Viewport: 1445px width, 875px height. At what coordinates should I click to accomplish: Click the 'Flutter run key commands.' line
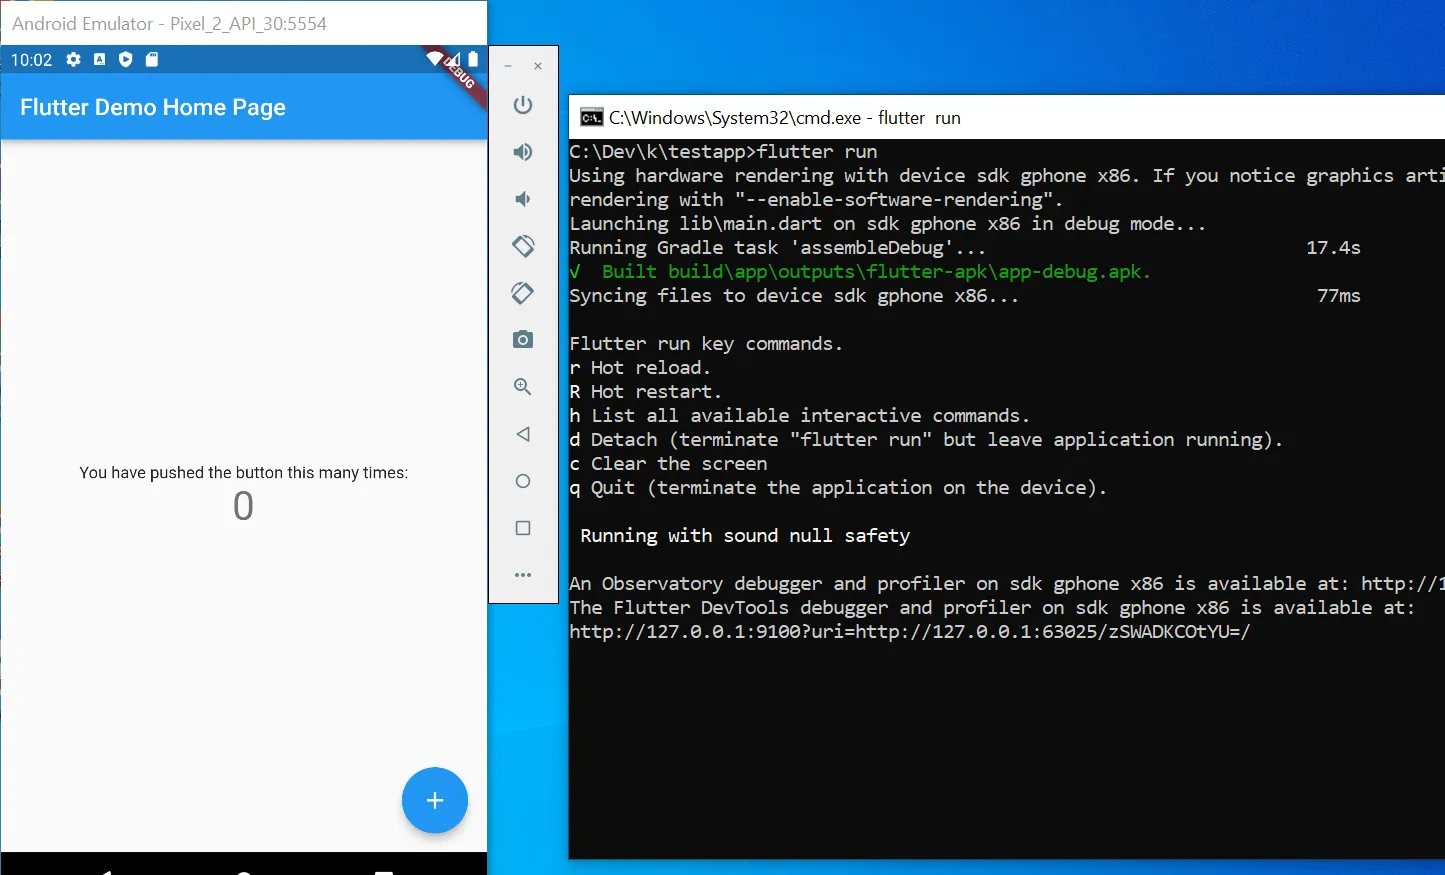[x=706, y=344]
